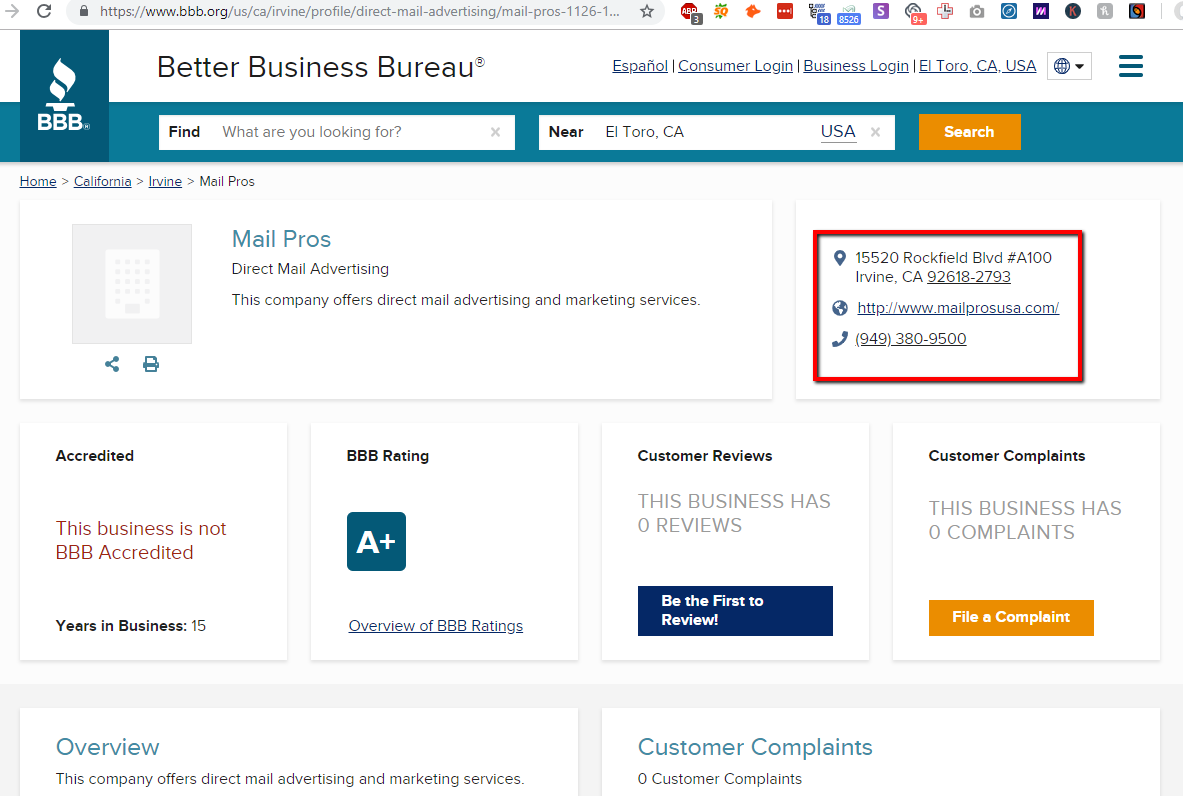
Task: Click Be the First to Review button
Action: (735, 610)
